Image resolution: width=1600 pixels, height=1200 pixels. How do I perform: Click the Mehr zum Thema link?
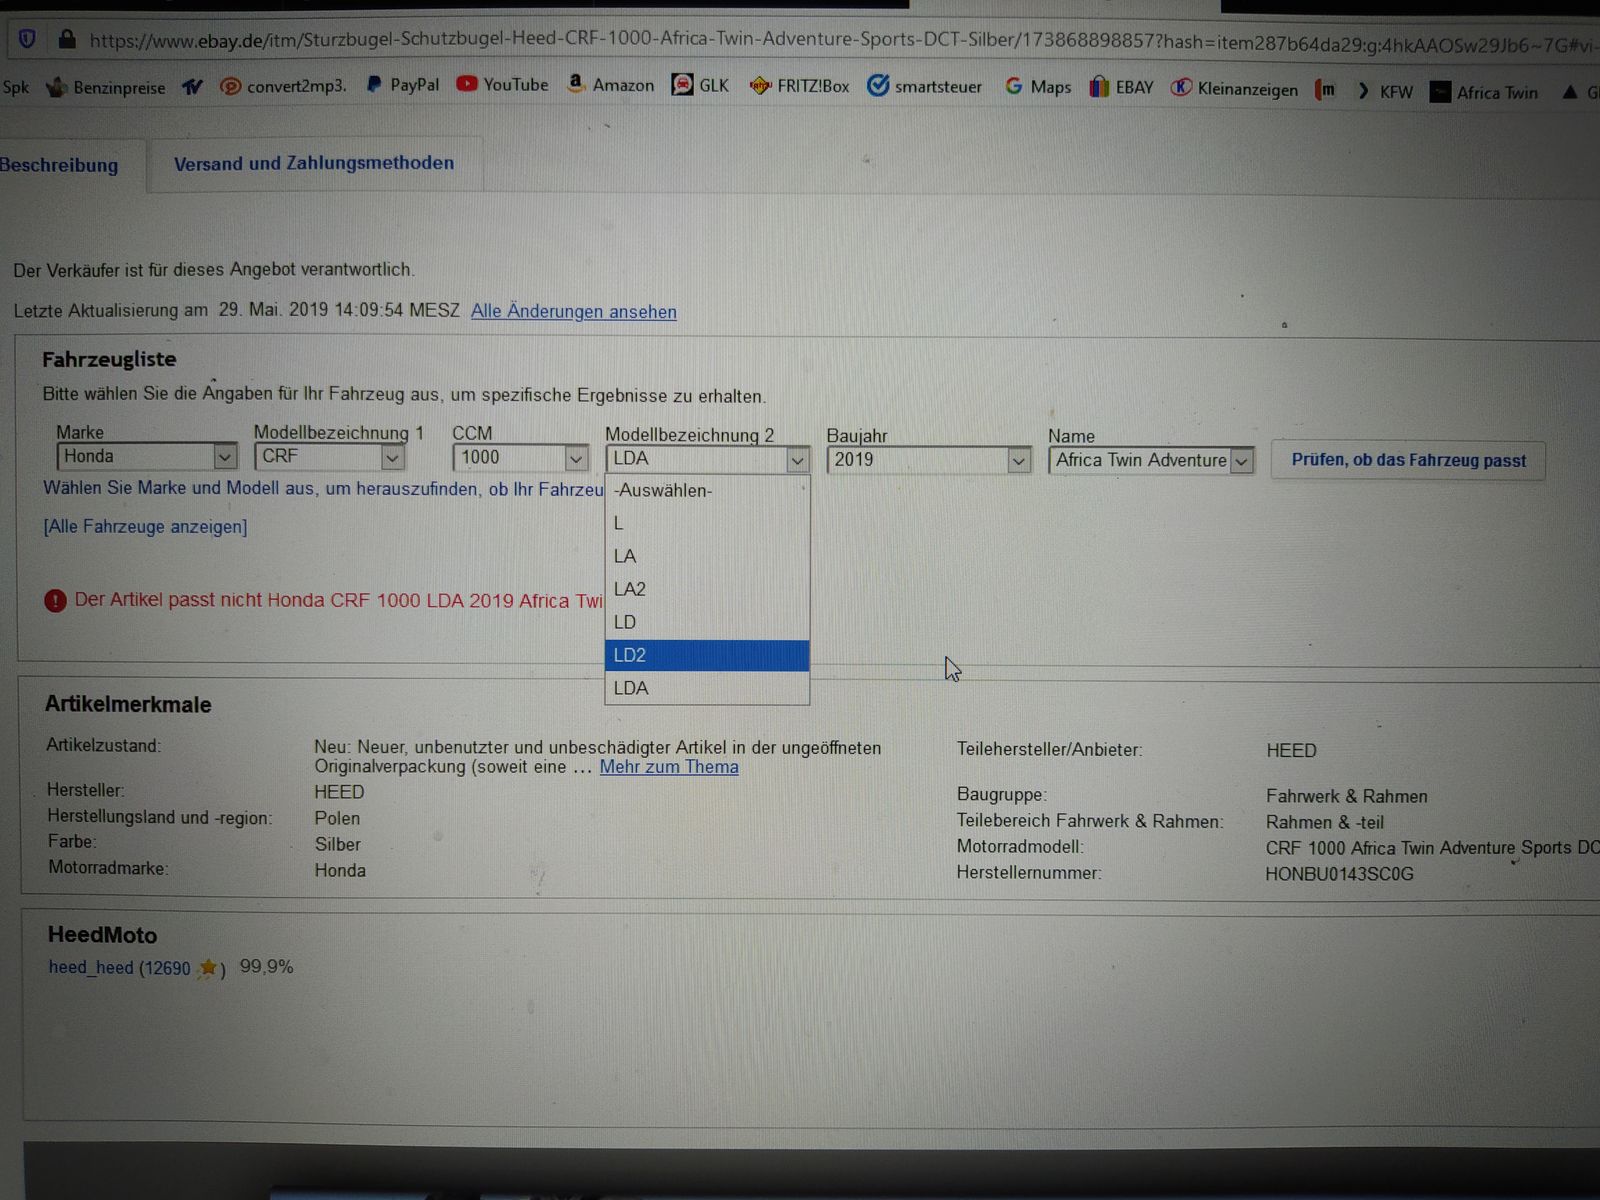[x=669, y=767]
